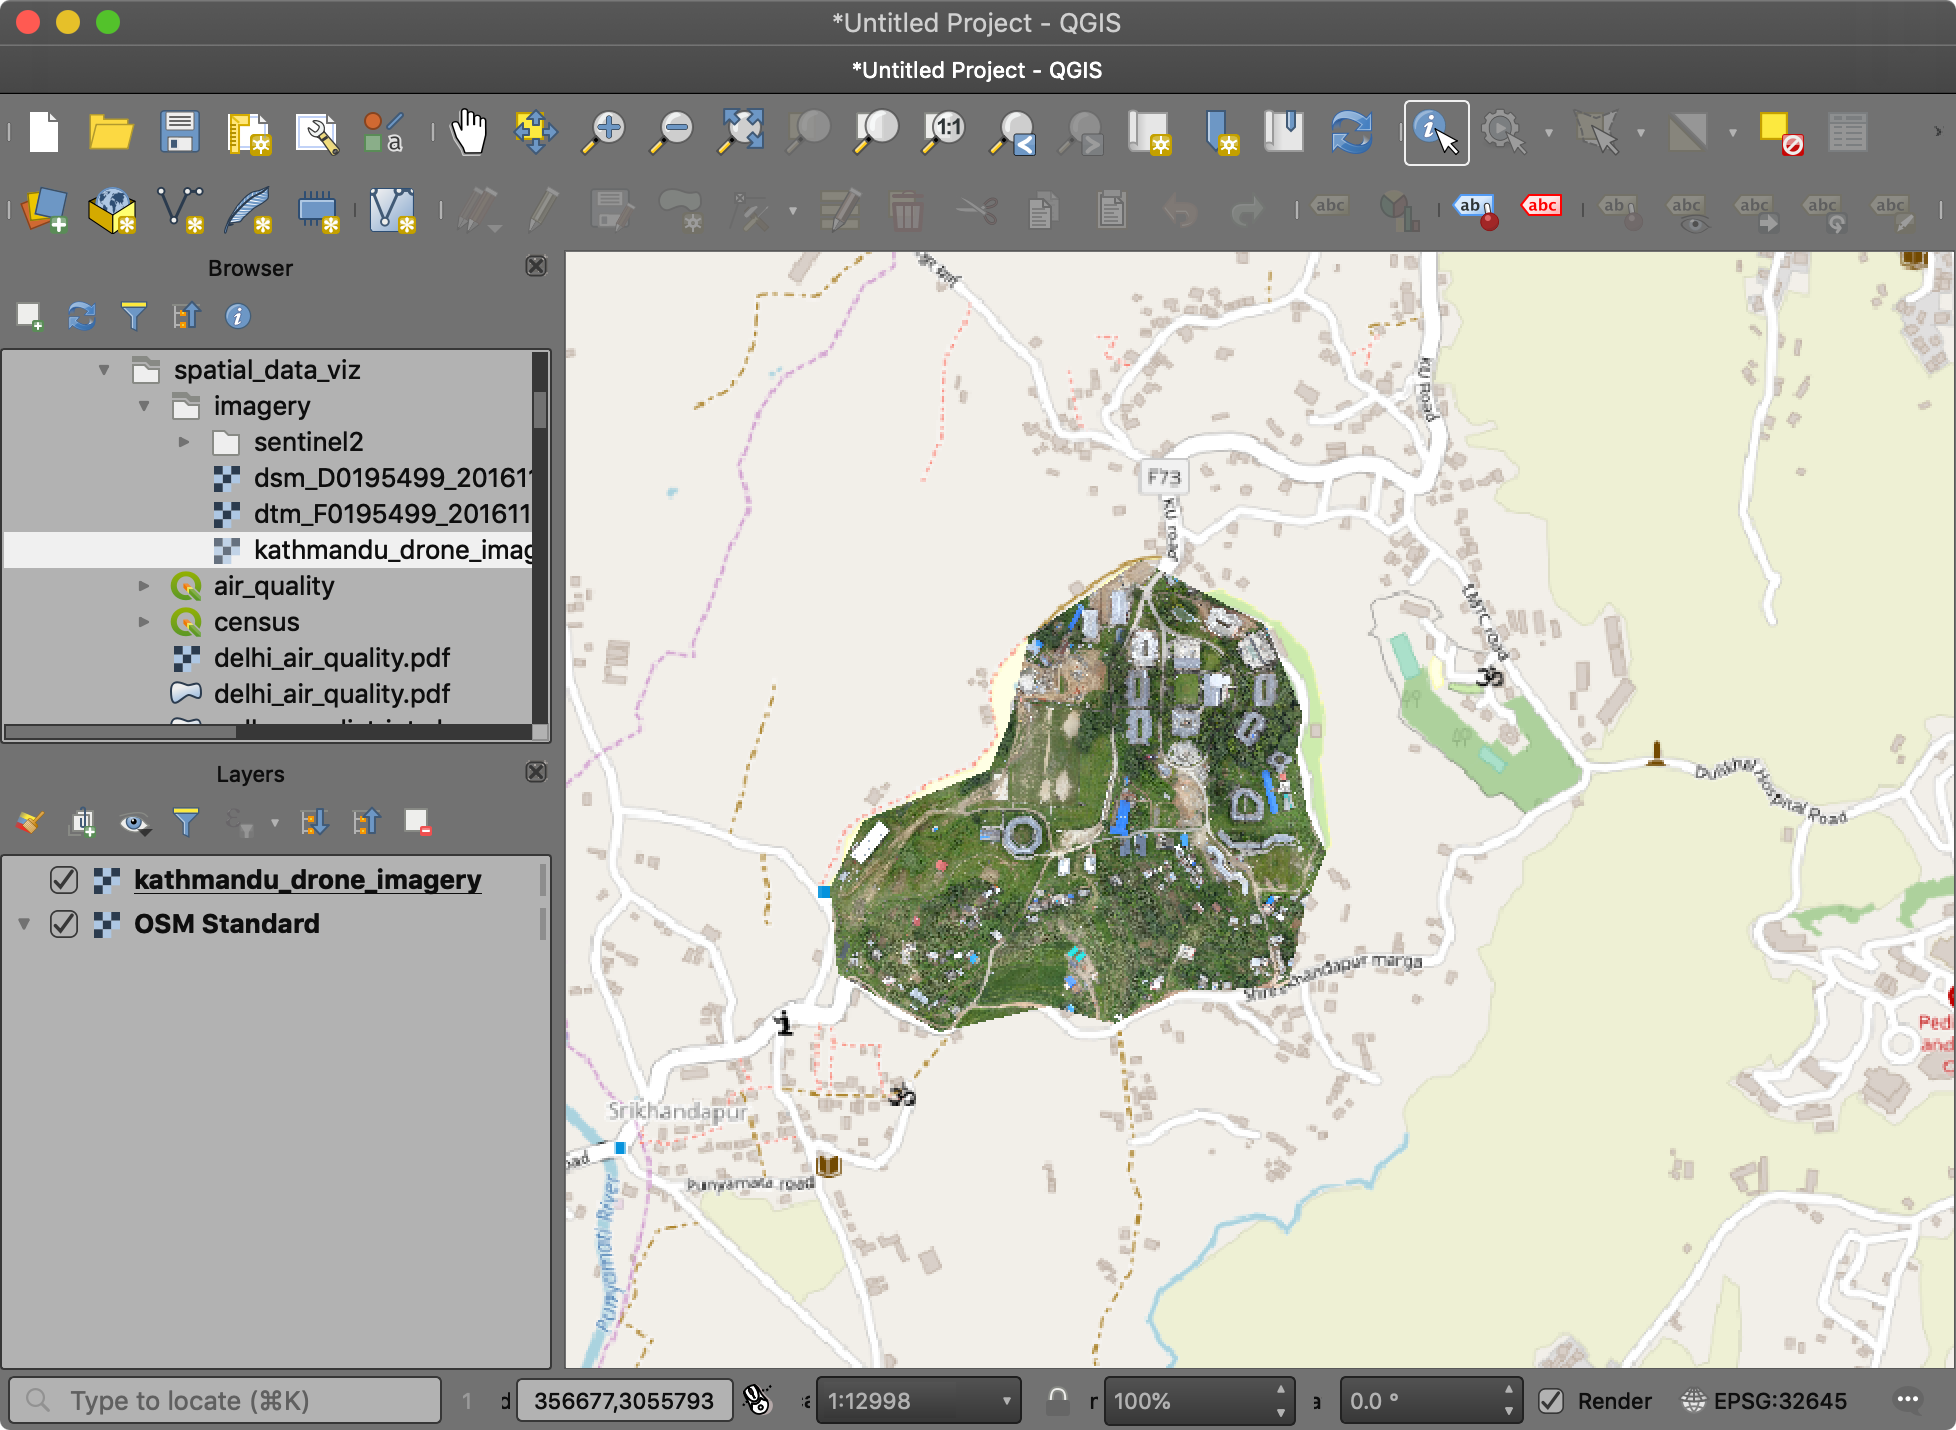
Task: Disable the Render checkbox
Action: pyautogui.click(x=1551, y=1401)
